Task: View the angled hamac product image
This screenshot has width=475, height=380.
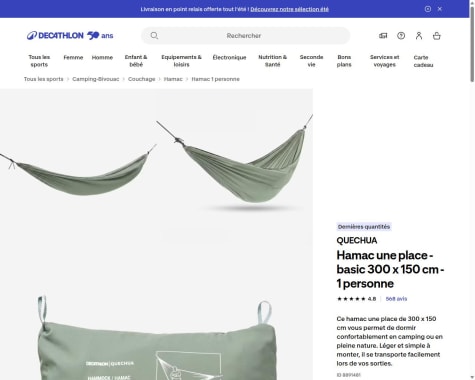Action: (235, 167)
